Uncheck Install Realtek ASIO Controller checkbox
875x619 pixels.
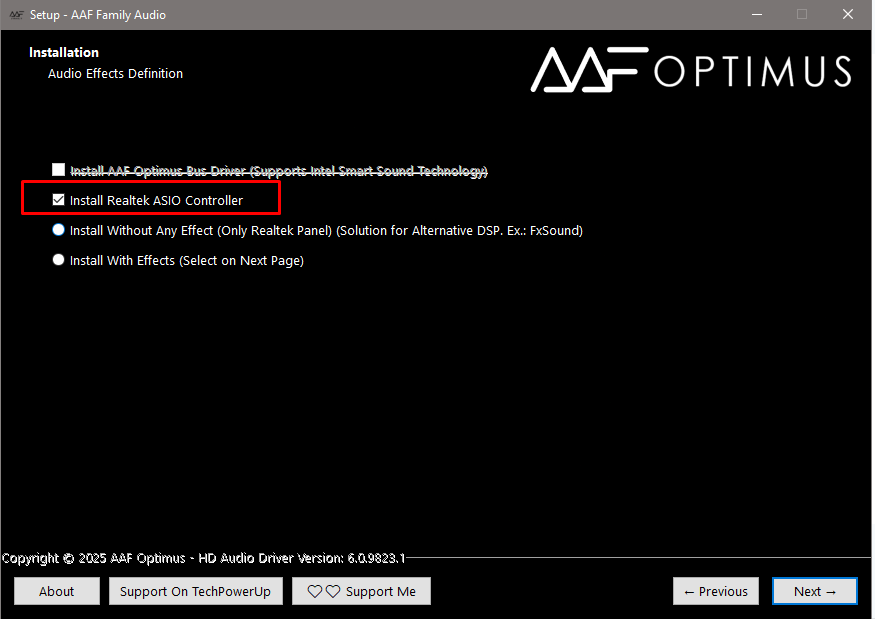coord(59,200)
